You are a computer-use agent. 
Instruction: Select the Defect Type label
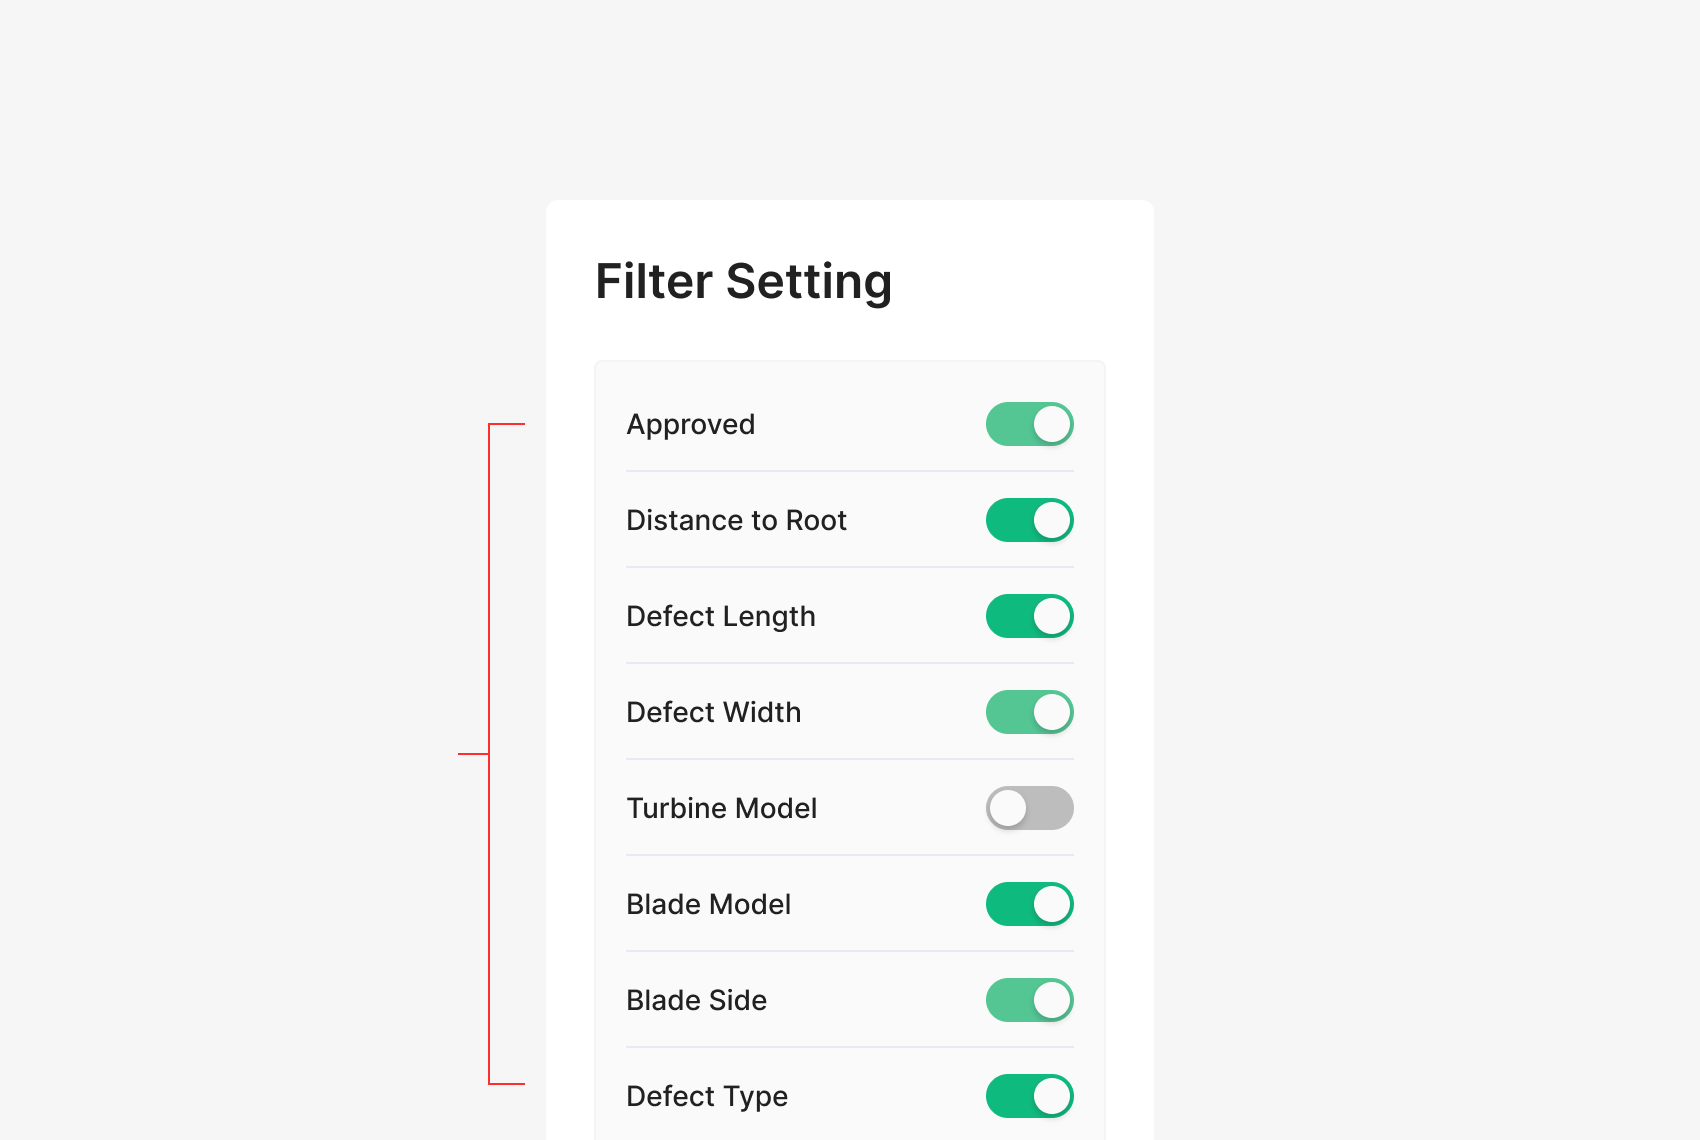pyautogui.click(x=706, y=1097)
